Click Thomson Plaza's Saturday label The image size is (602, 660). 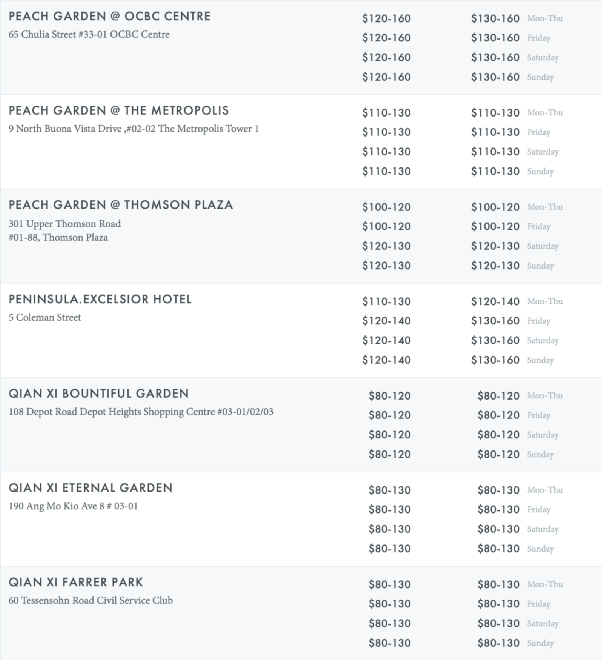pyautogui.click(x=542, y=247)
